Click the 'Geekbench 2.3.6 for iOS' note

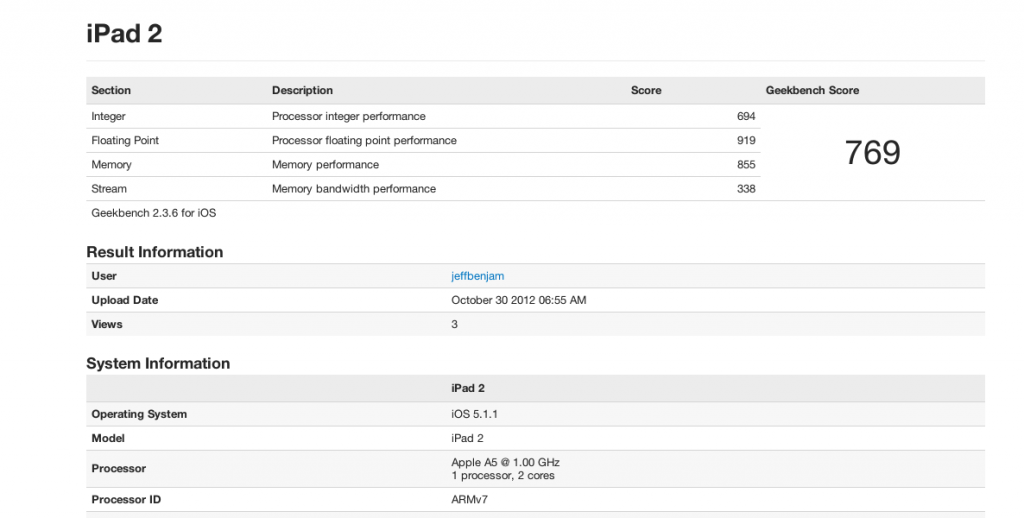(x=153, y=213)
